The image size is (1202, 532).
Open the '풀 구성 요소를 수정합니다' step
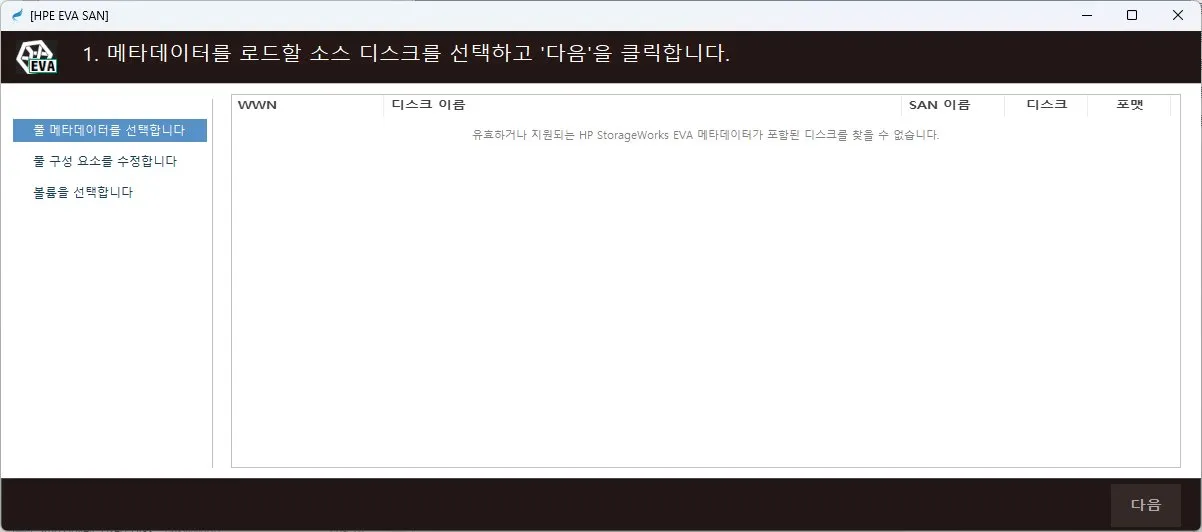click(x=105, y=161)
